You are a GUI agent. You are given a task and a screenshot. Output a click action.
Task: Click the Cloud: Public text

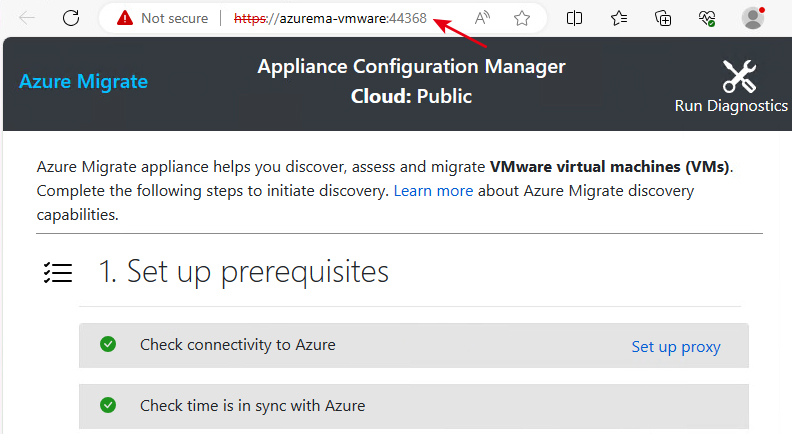pyautogui.click(x=411, y=96)
